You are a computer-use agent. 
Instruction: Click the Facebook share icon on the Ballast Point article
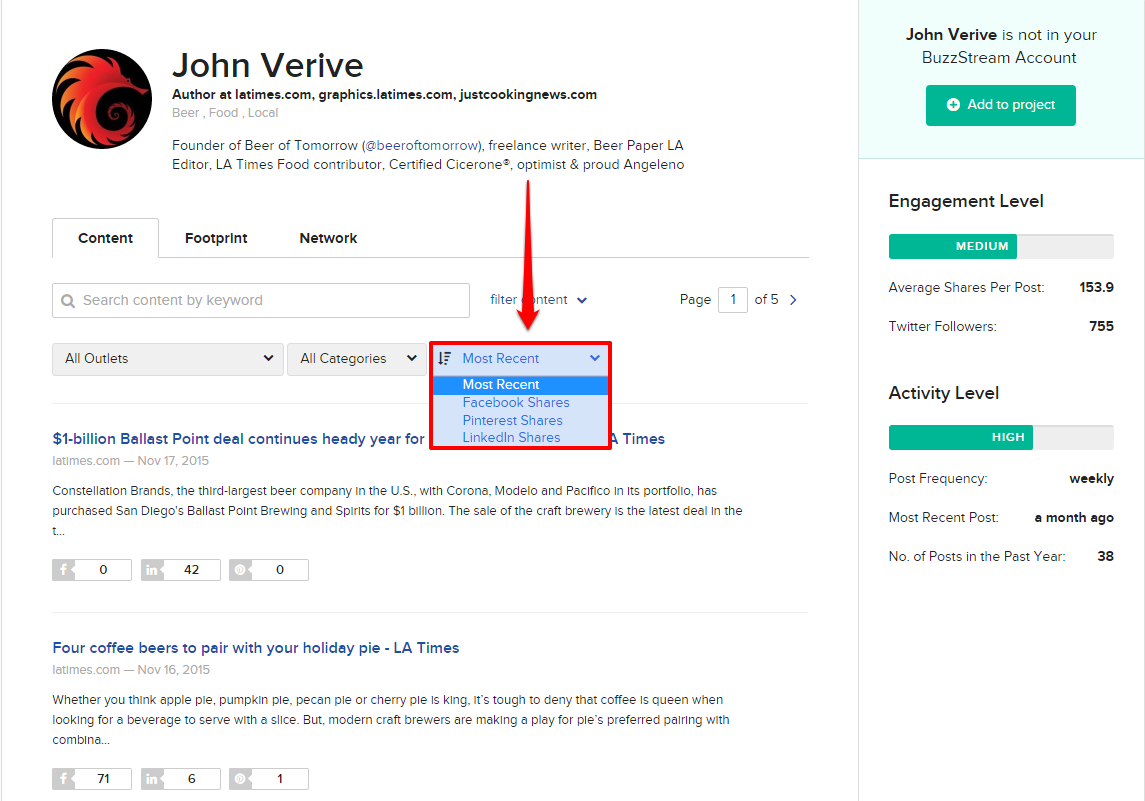point(65,569)
